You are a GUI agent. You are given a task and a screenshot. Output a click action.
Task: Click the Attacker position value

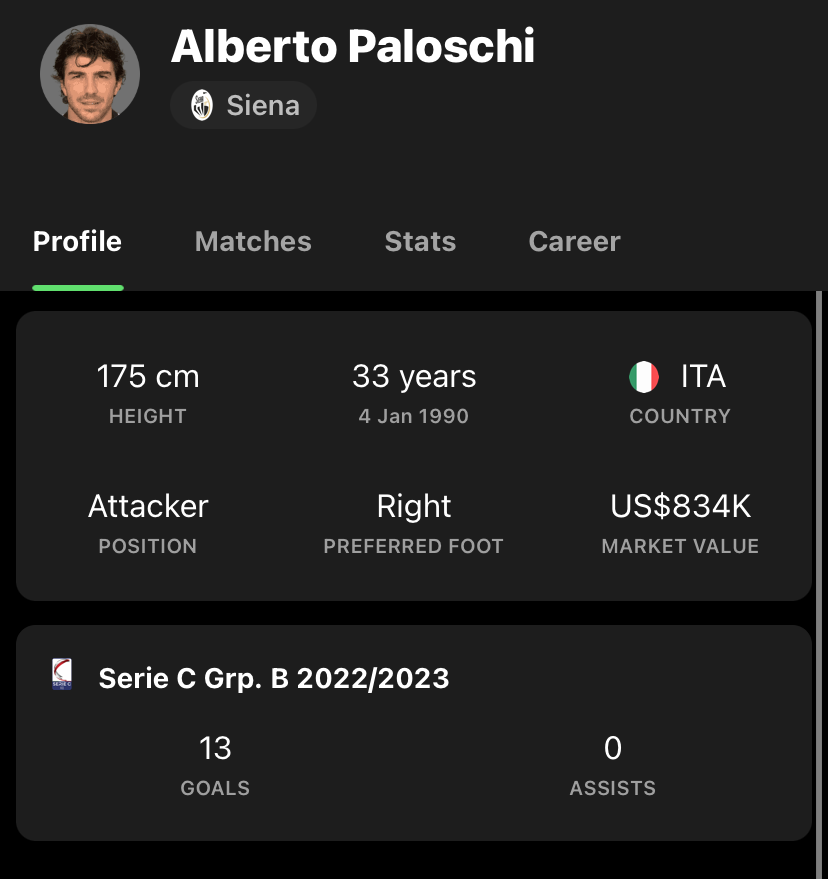point(148,506)
